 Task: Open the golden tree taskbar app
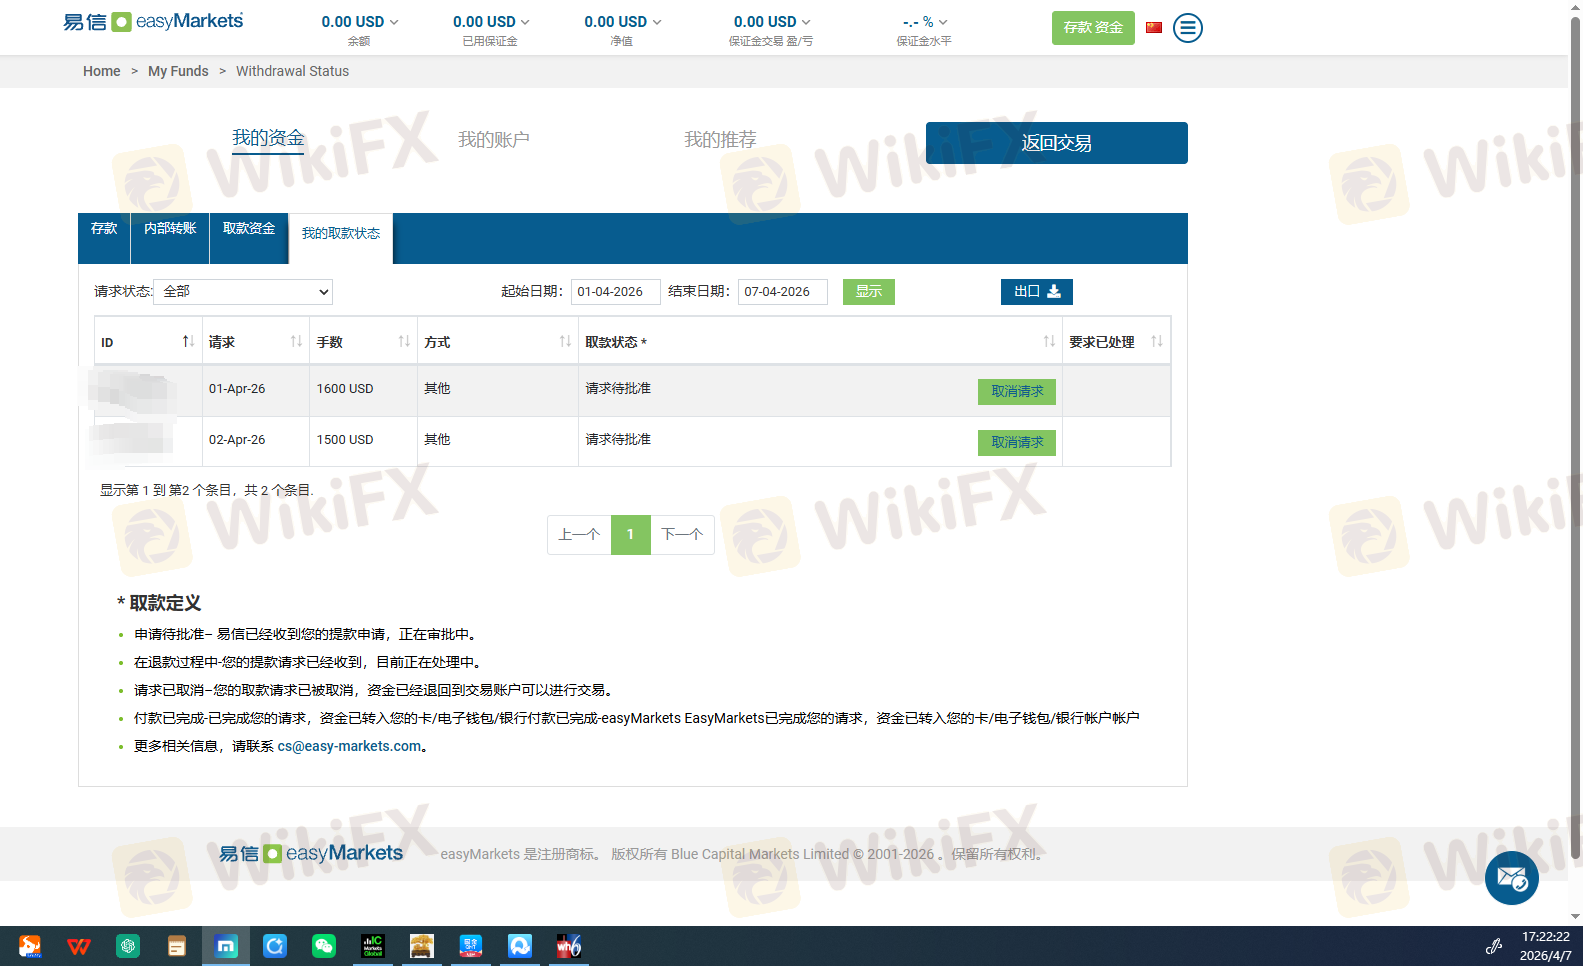pyautogui.click(x=422, y=946)
